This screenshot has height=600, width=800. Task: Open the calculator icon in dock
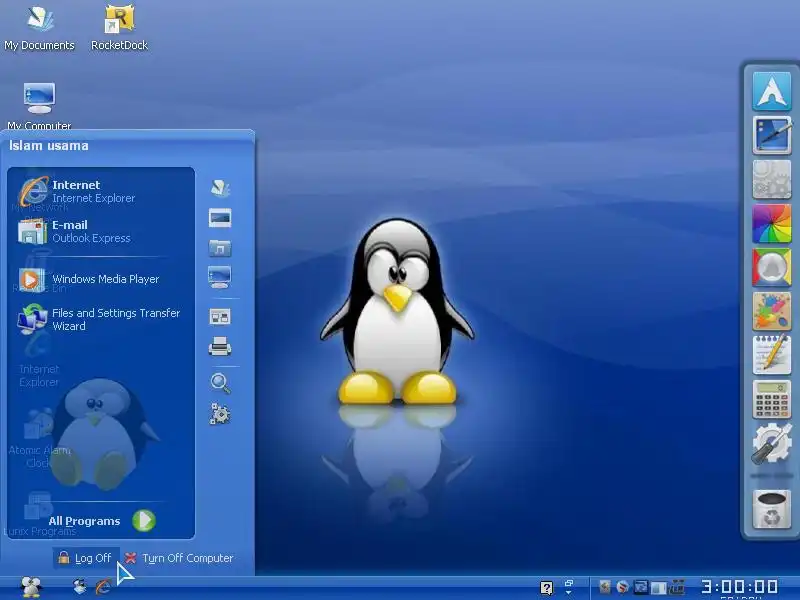click(771, 399)
